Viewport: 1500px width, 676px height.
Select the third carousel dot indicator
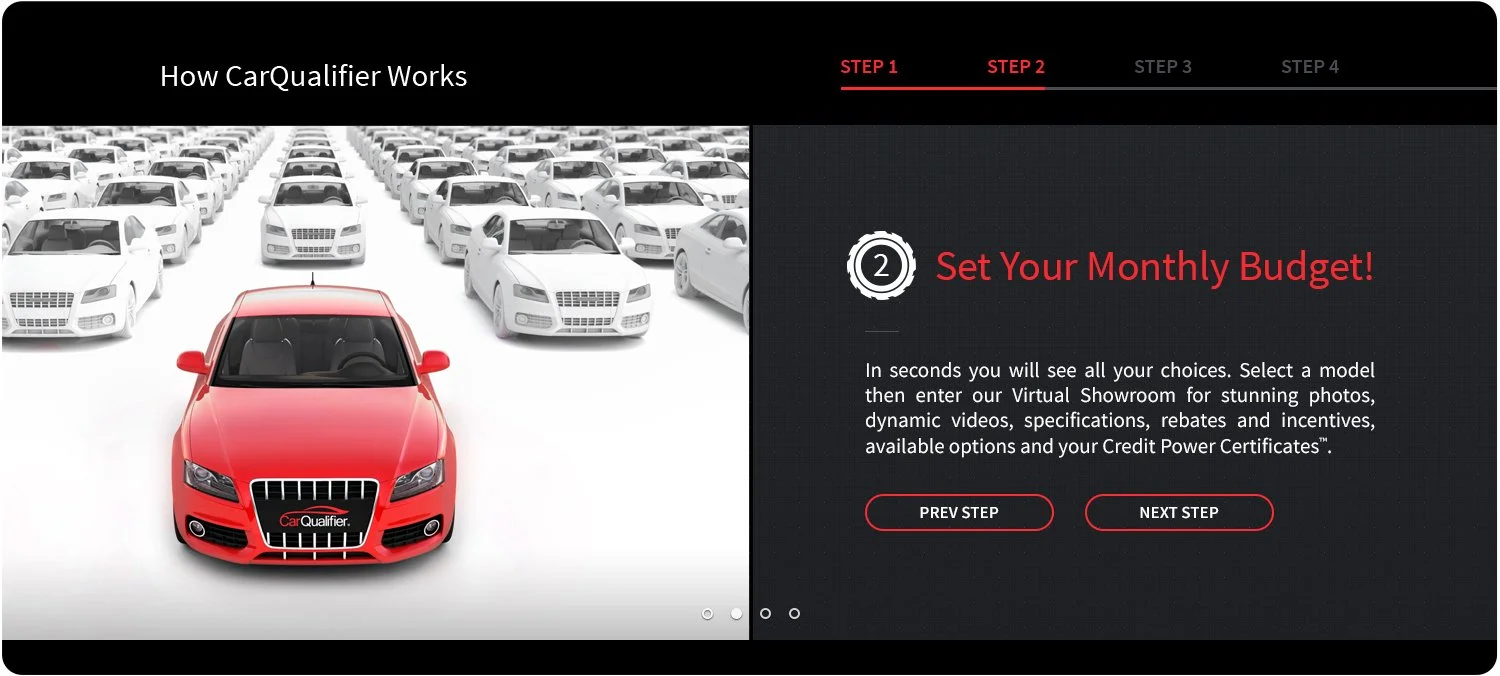coord(766,613)
